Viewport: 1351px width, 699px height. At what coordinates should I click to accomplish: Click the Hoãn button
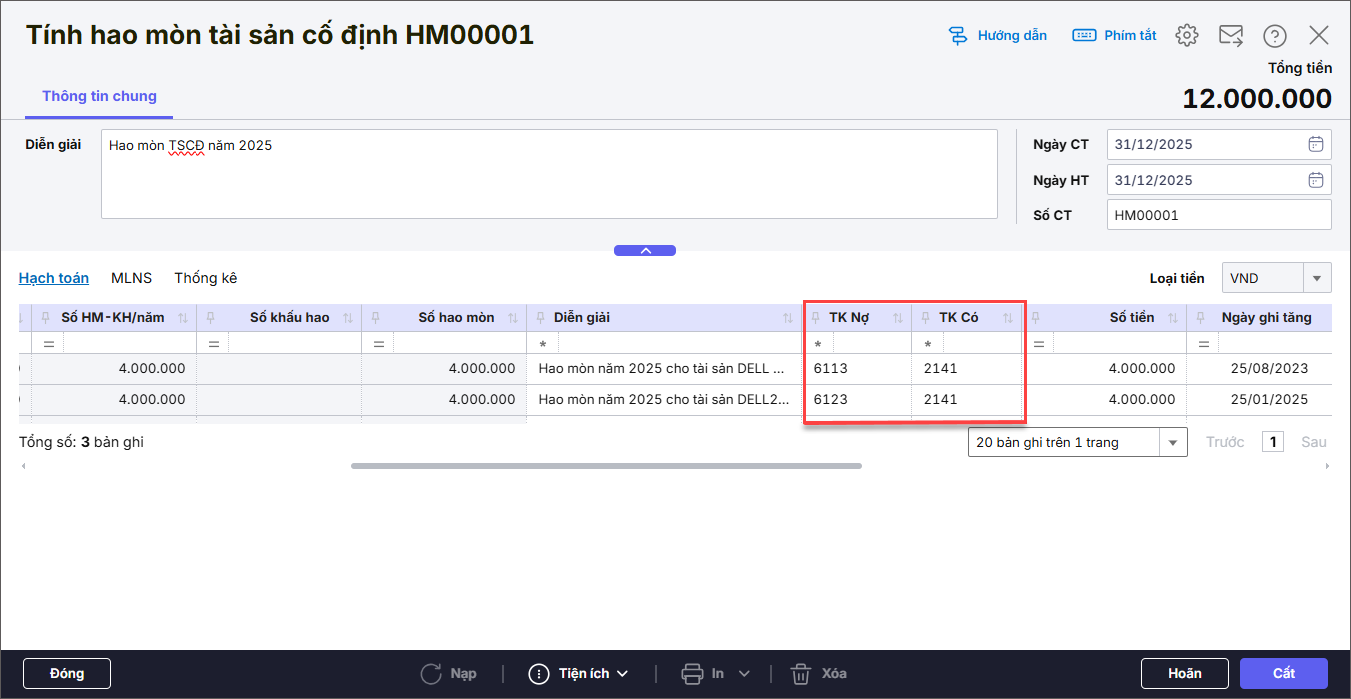pyautogui.click(x=1185, y=673)
